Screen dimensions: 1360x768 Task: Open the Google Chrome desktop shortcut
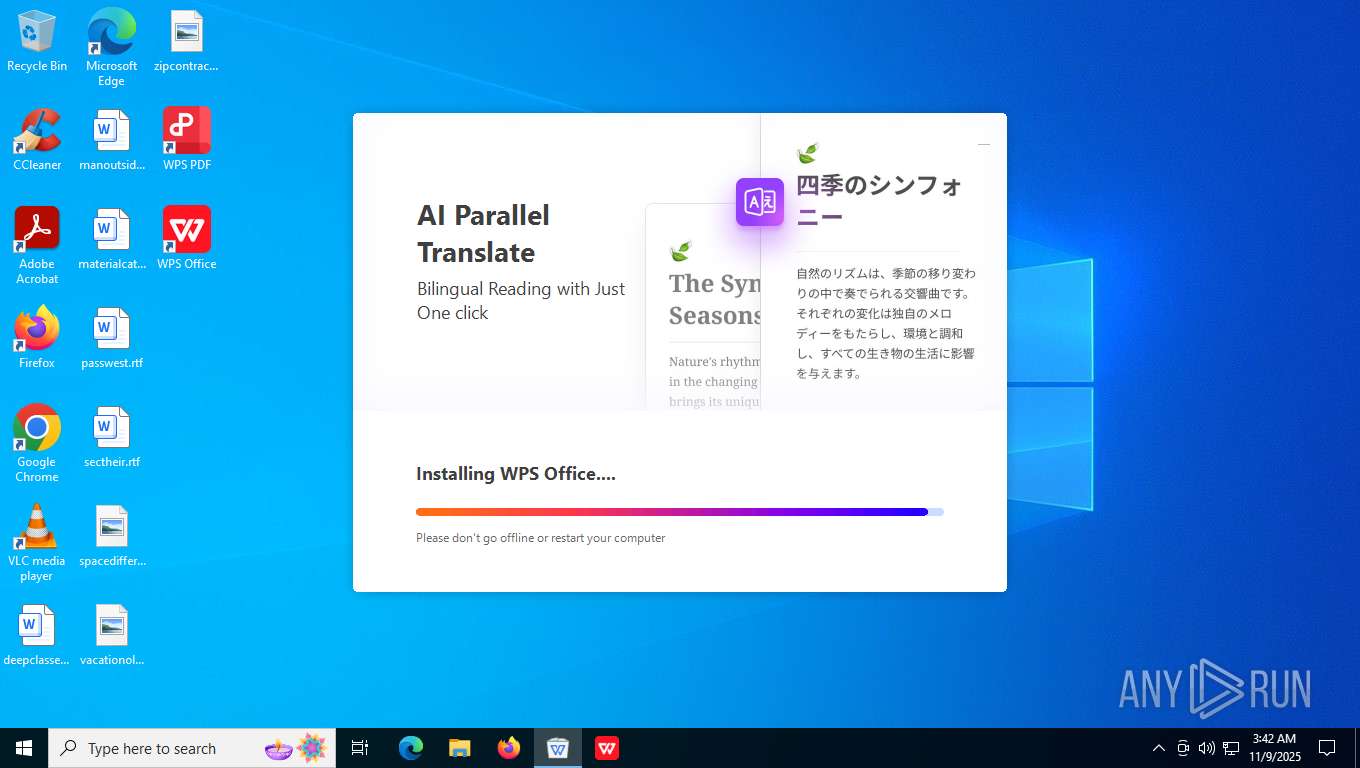(37, 444)
